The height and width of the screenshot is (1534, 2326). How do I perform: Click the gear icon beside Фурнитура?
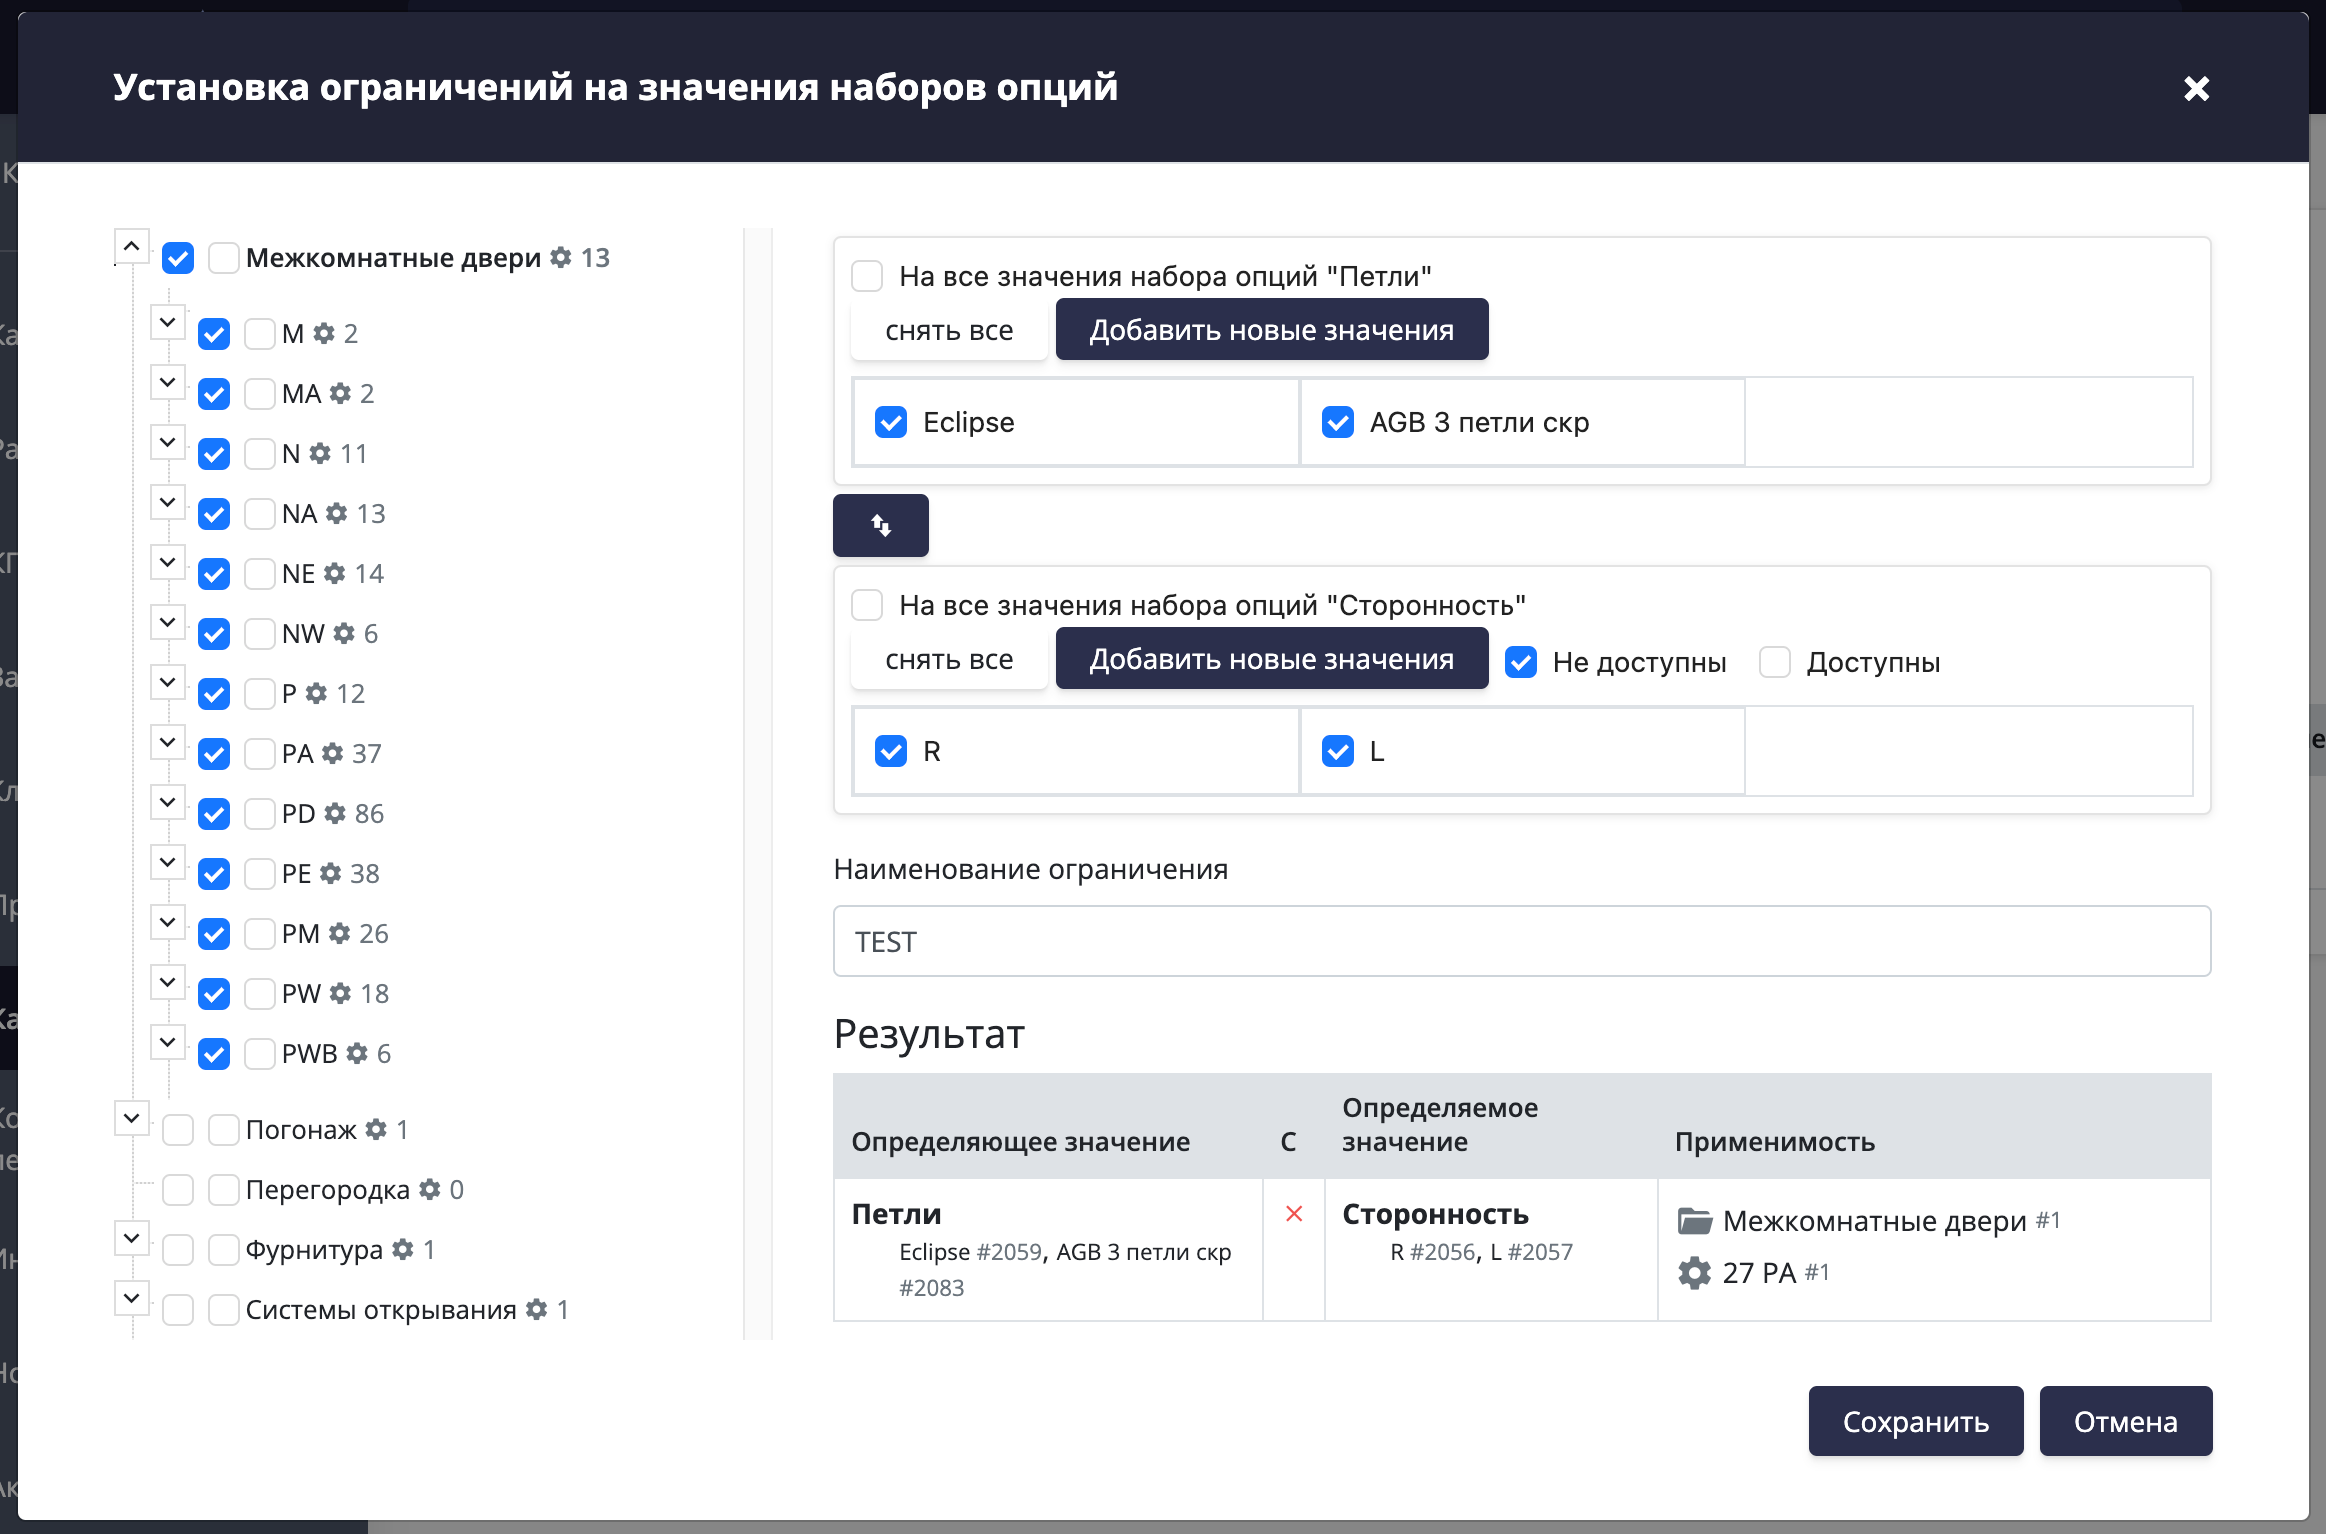click(x=403, y=1249)
